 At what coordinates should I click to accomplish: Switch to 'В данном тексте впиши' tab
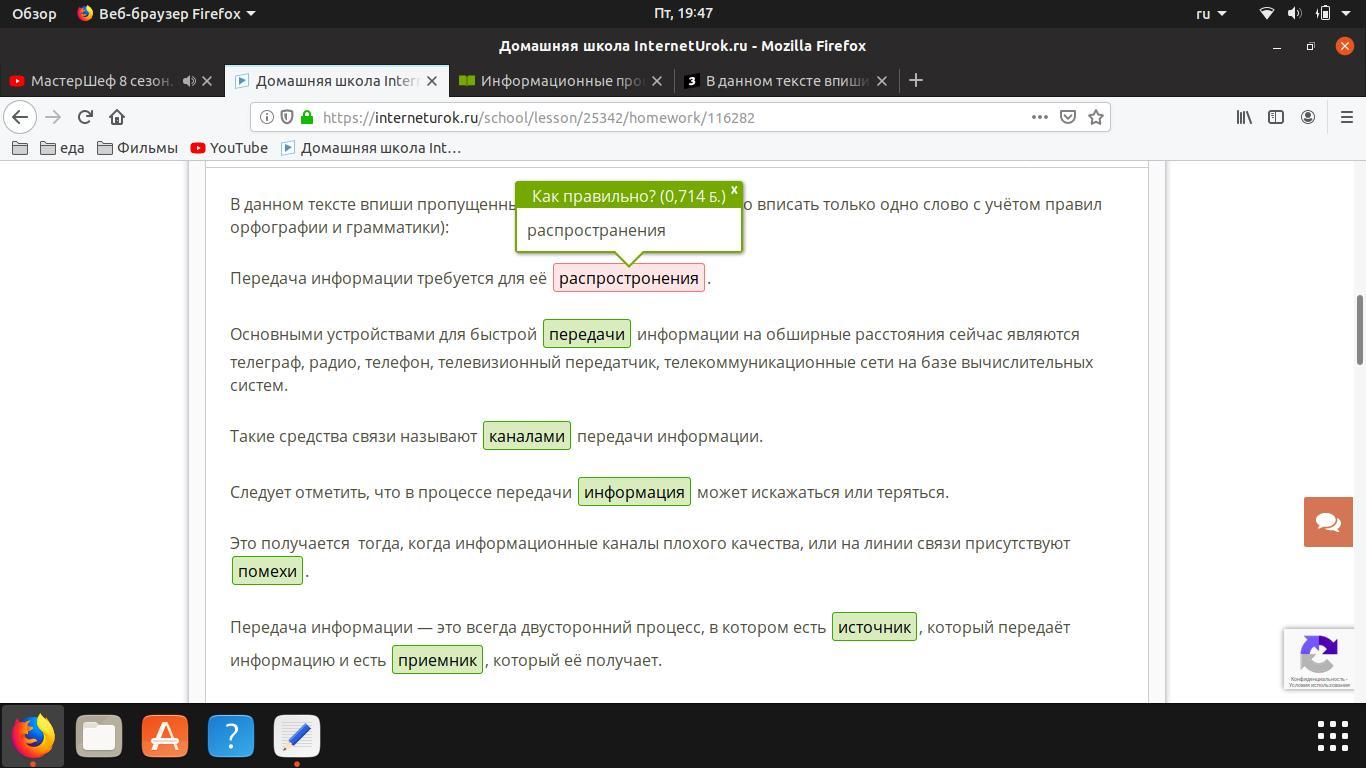click(786, 81)
